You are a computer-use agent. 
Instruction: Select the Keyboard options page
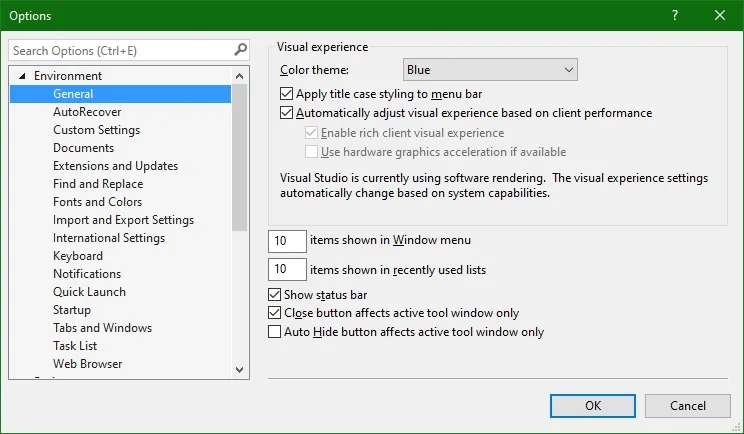(x=78, y=256)
